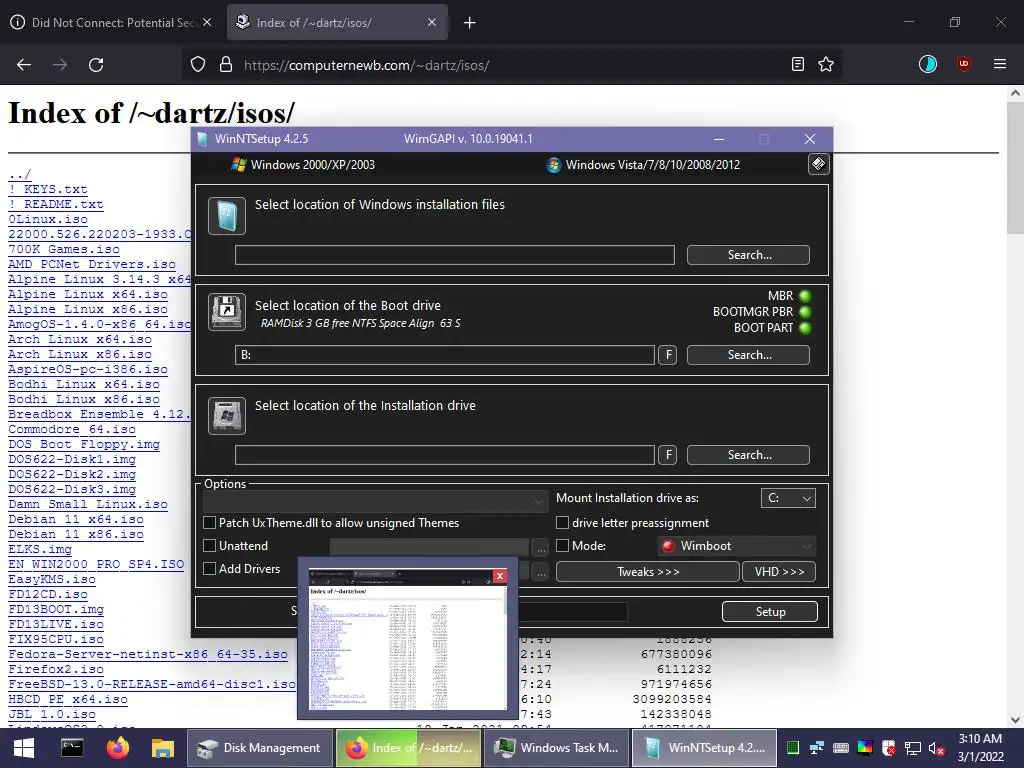The width and height of the screenshot is (1024, 768).
Task: Open the Debian 11 x64.iso link
Action: [x=76, y=519]
